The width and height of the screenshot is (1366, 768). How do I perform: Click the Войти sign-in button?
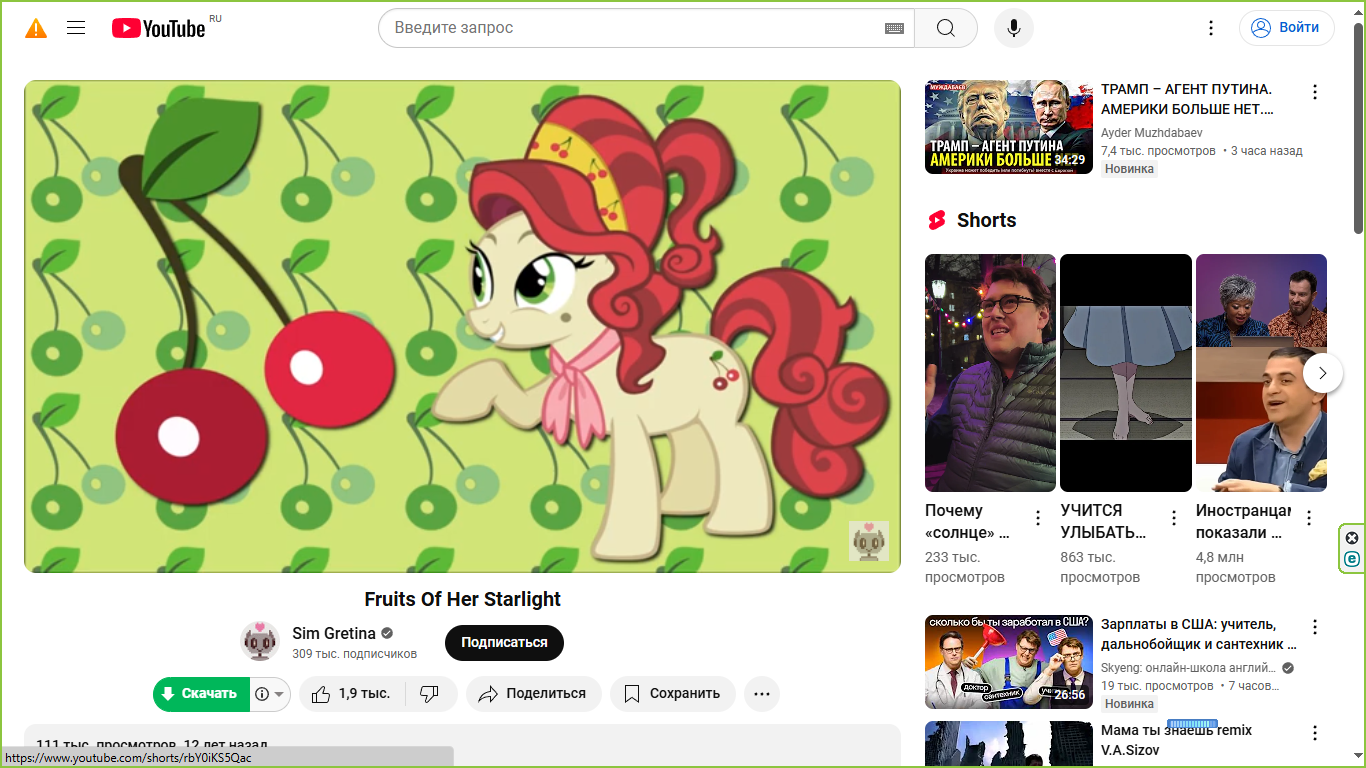[1287, 28]
